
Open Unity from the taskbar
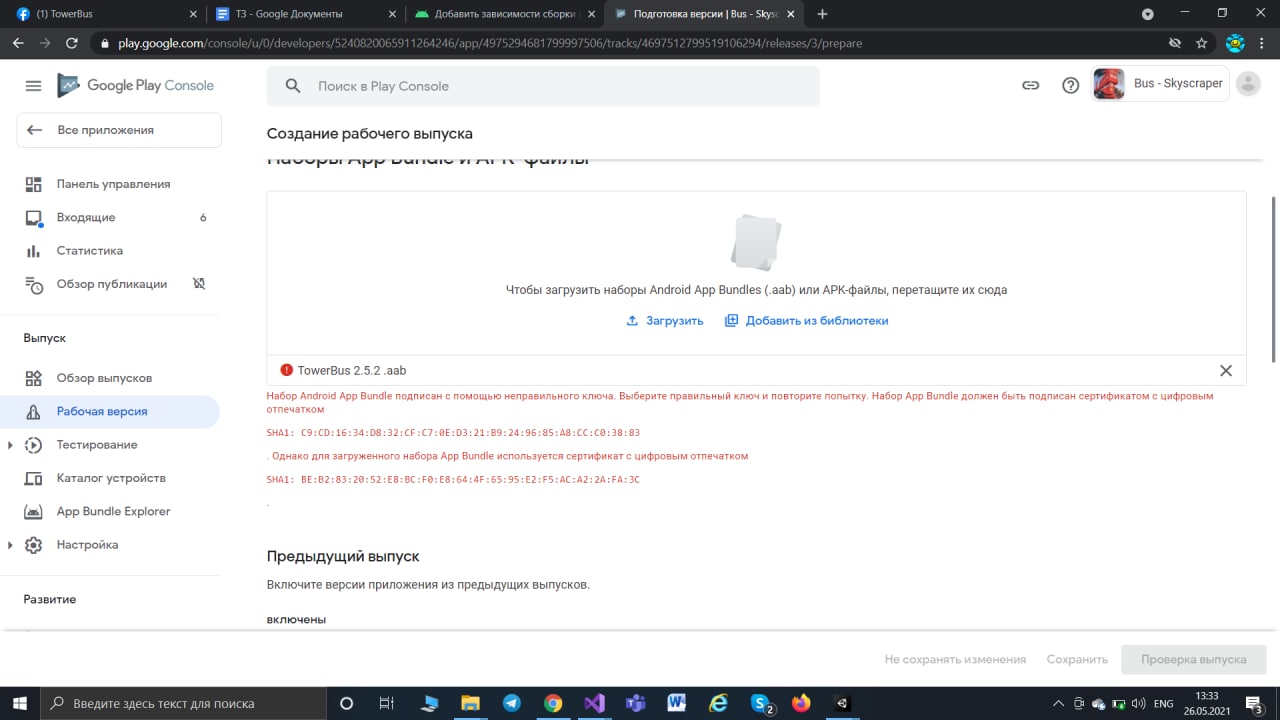point(842,703)
